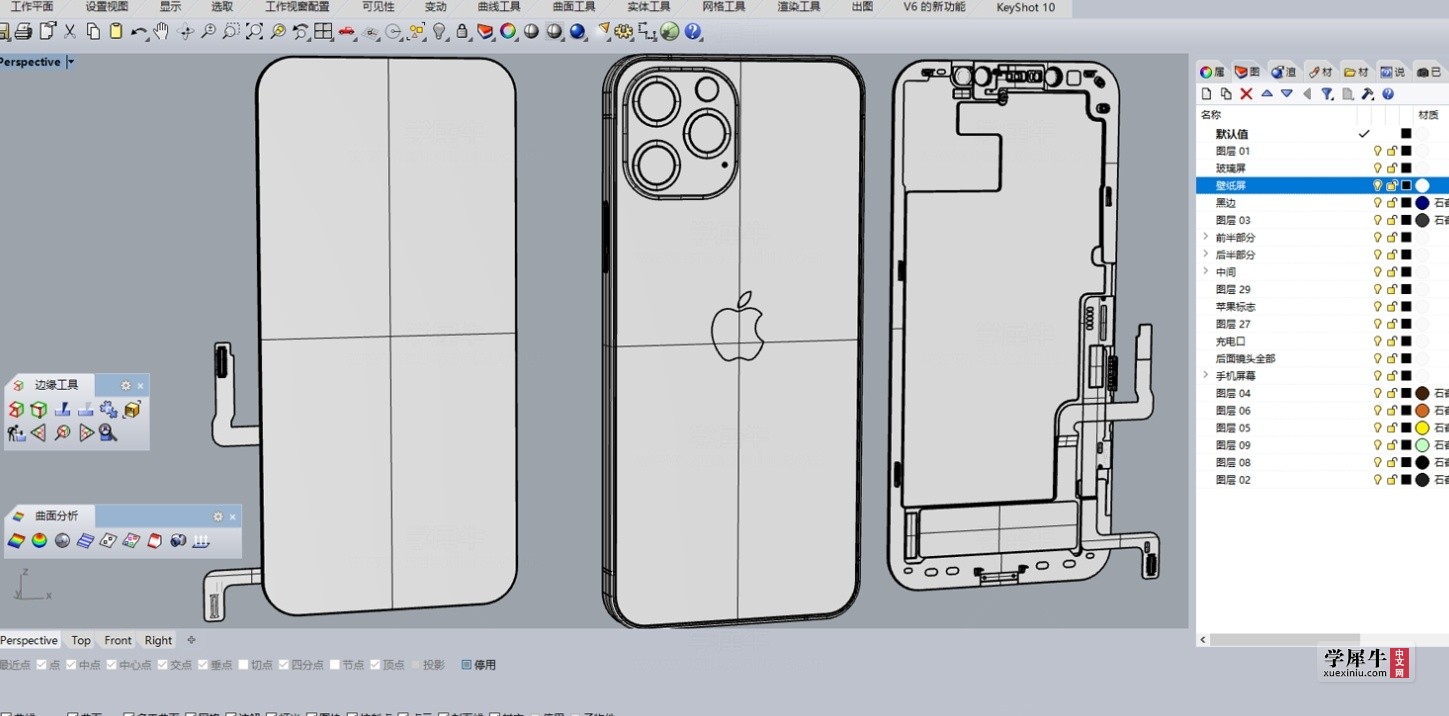Screen dimensions: 1449x716
Task: Click the blue render sphere icon
Action: tap(577, 32)
